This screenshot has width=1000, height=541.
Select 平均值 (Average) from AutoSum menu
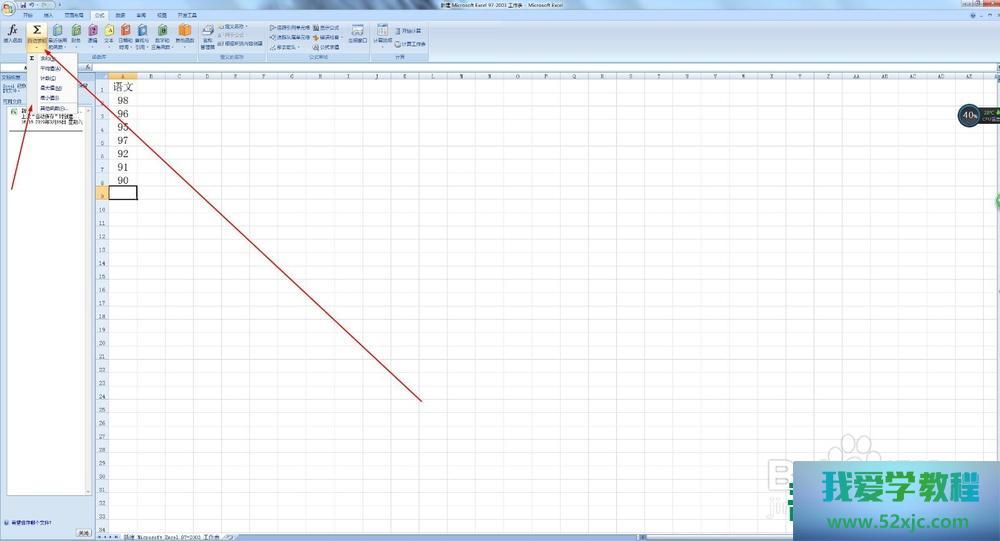(x=51, y=68)
